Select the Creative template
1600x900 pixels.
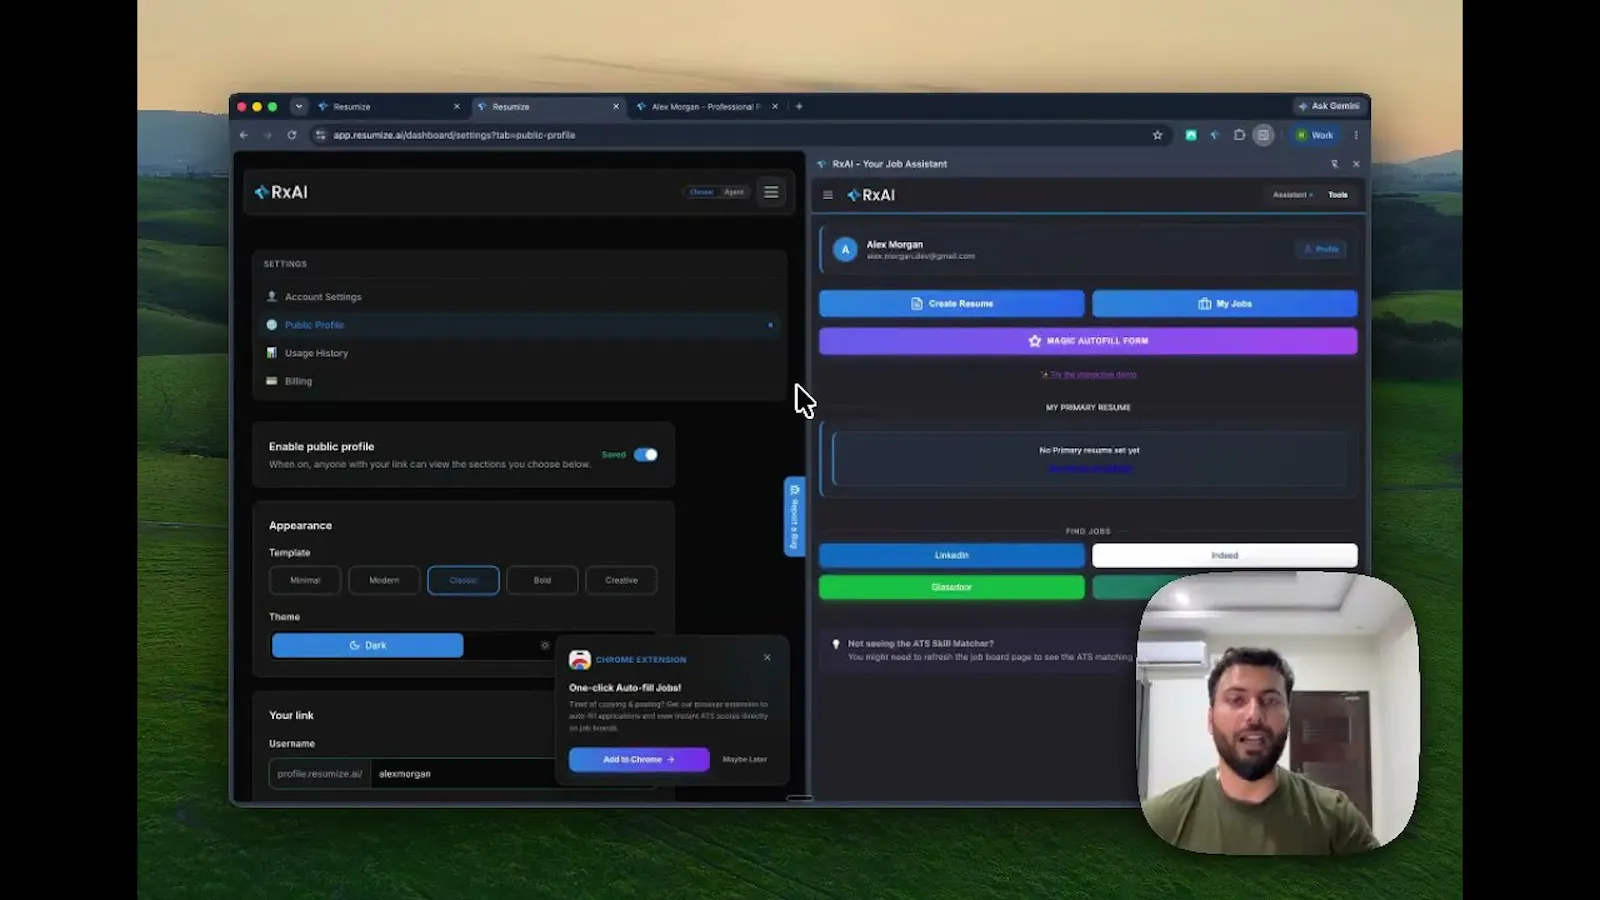point(621,580)
